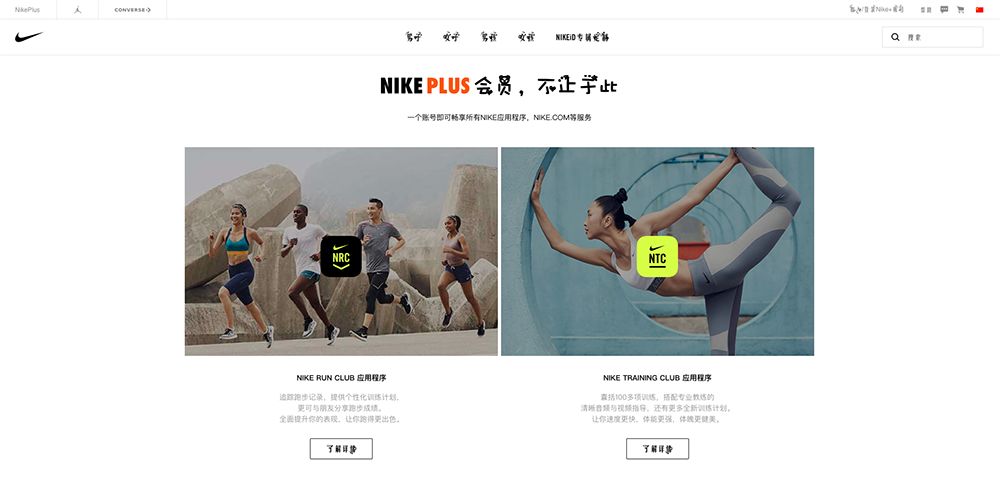
Task: Select the 女子 navigation menu
Action: coord(452,37)
